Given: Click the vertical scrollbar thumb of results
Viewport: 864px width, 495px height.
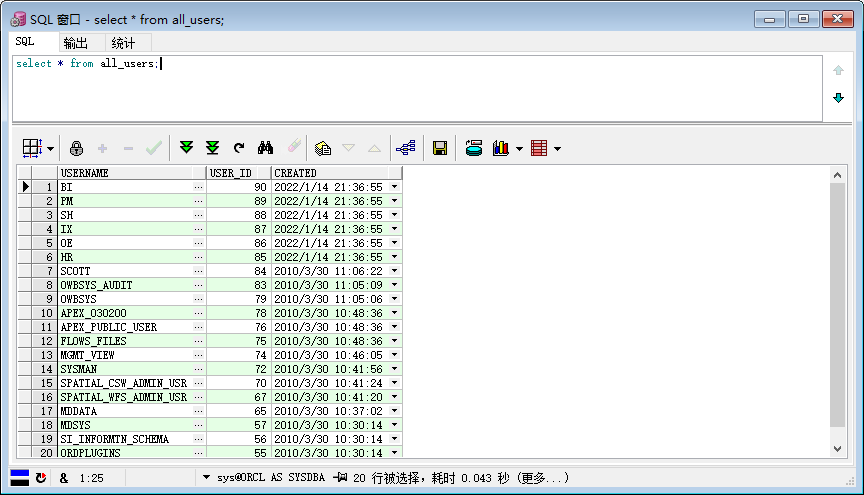Looking at the screenshot, I should pyautogui.click(x=838, y=304).
